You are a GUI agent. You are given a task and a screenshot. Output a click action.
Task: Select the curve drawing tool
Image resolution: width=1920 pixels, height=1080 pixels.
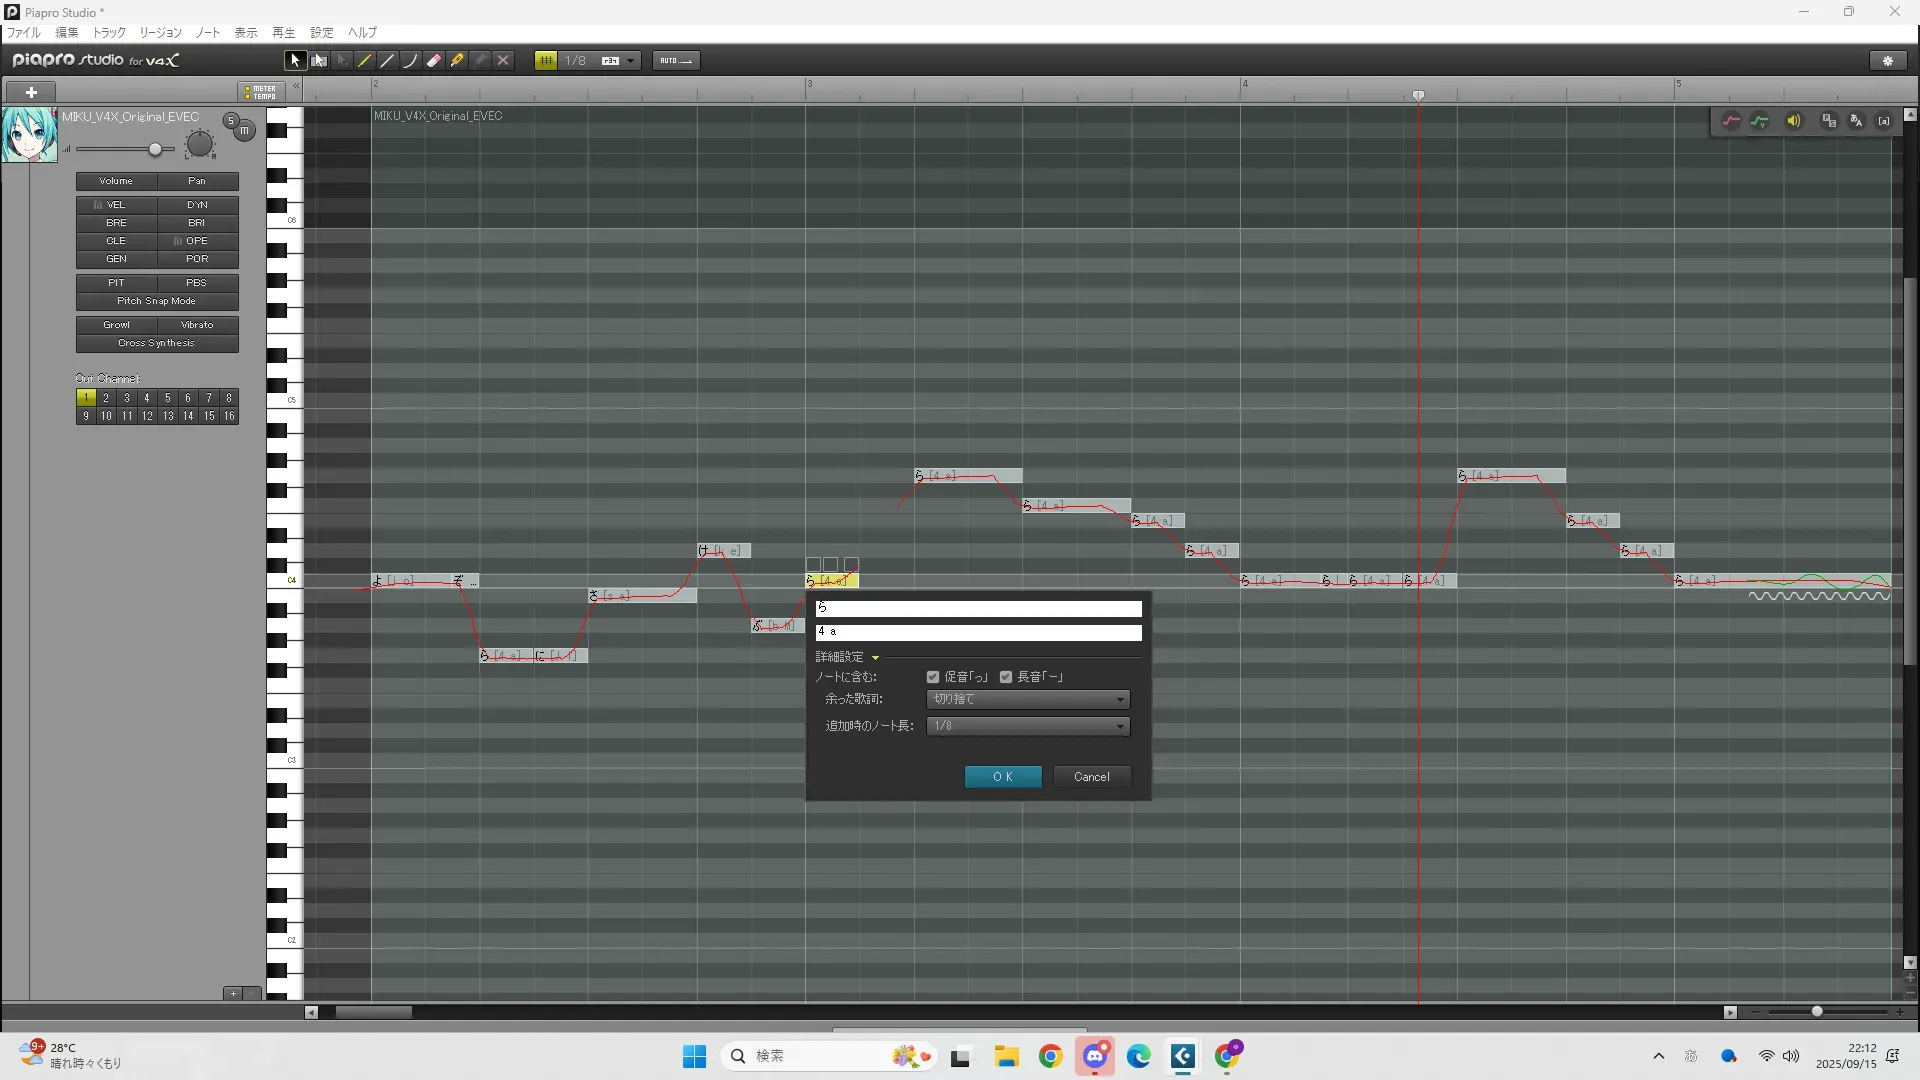click(410, 61)
